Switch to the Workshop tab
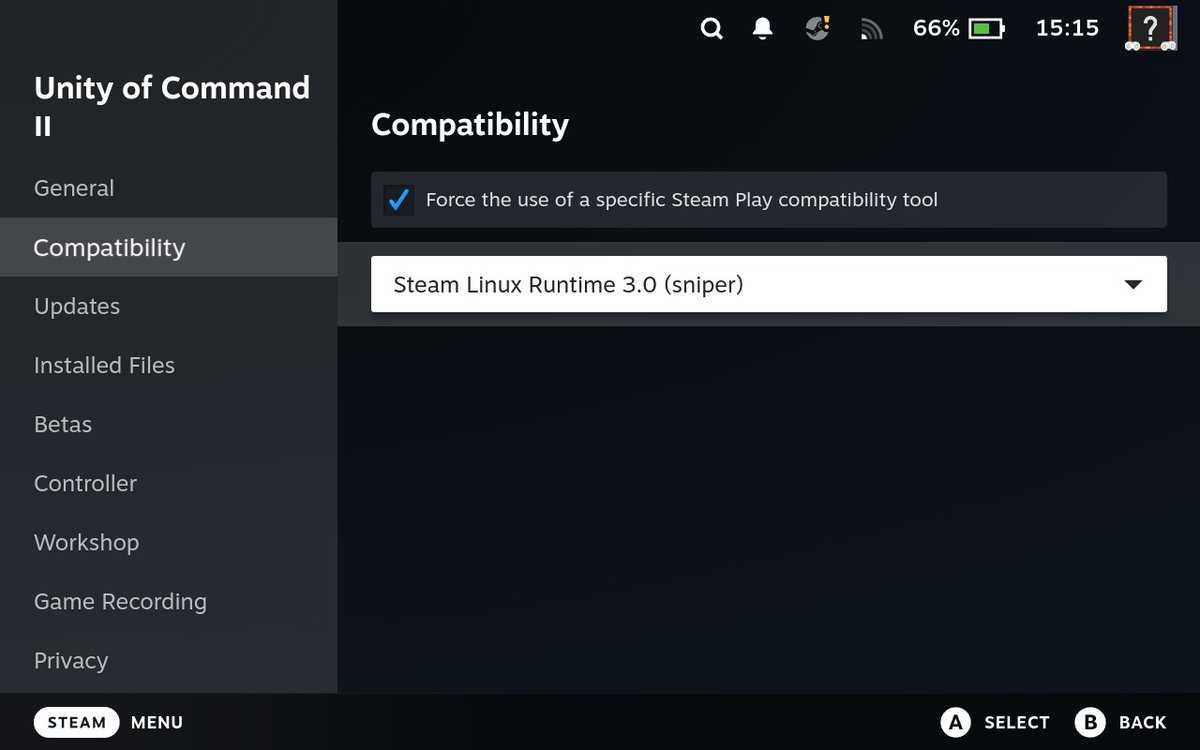The height and width of the screenshot is (750, 1200). coord(168,542)
